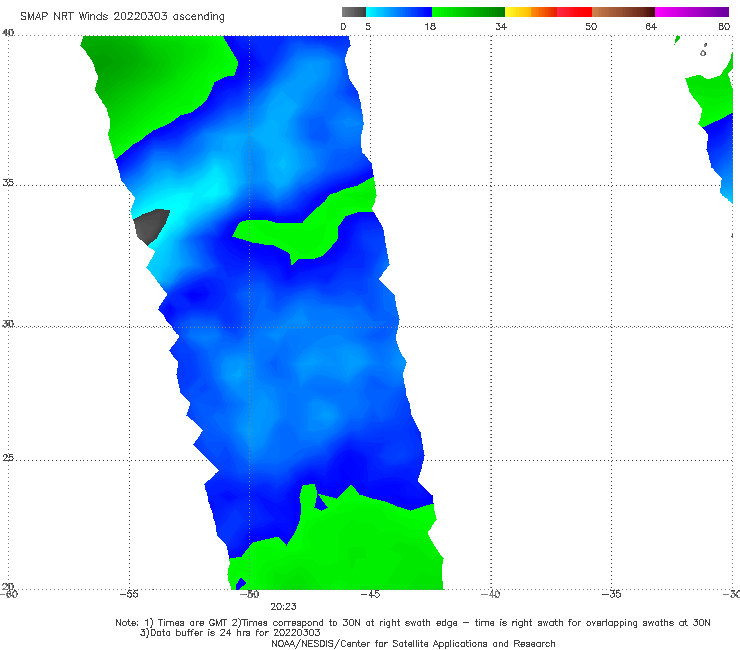Click the longitude label '-40'

491,594
